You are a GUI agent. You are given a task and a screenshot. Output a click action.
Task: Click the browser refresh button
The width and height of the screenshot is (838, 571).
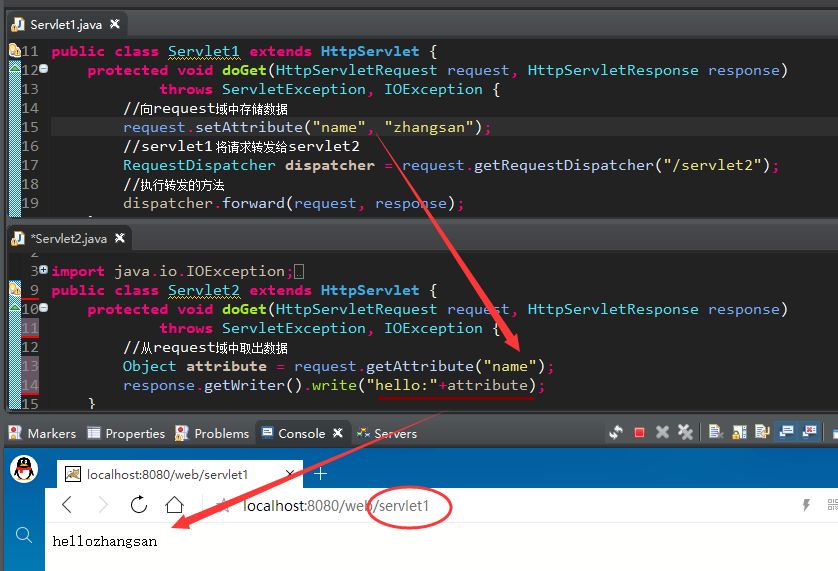(x=139, y=505)
